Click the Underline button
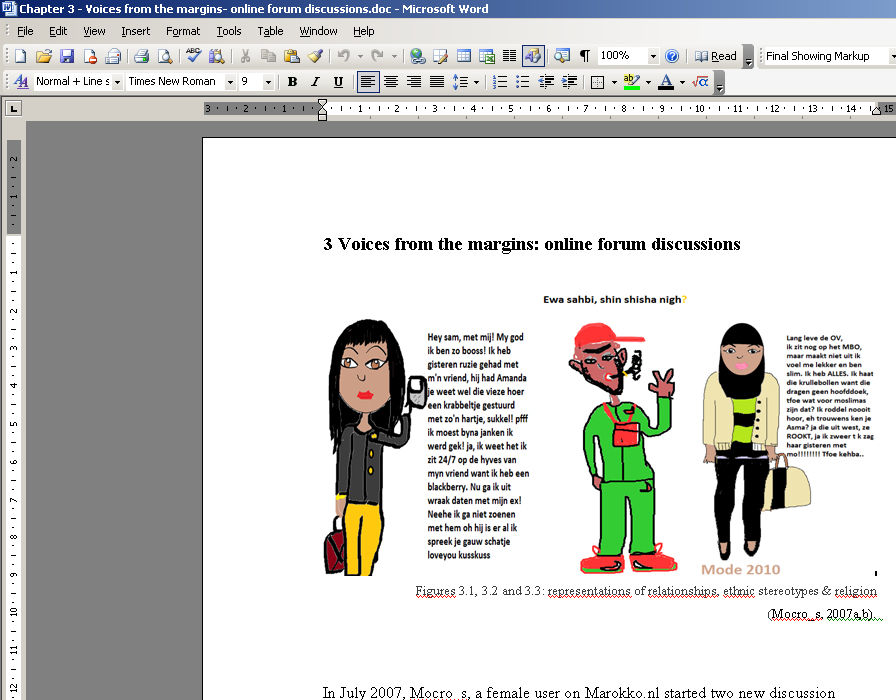Screen dimensions: 896x700 (x=338, y=82)
